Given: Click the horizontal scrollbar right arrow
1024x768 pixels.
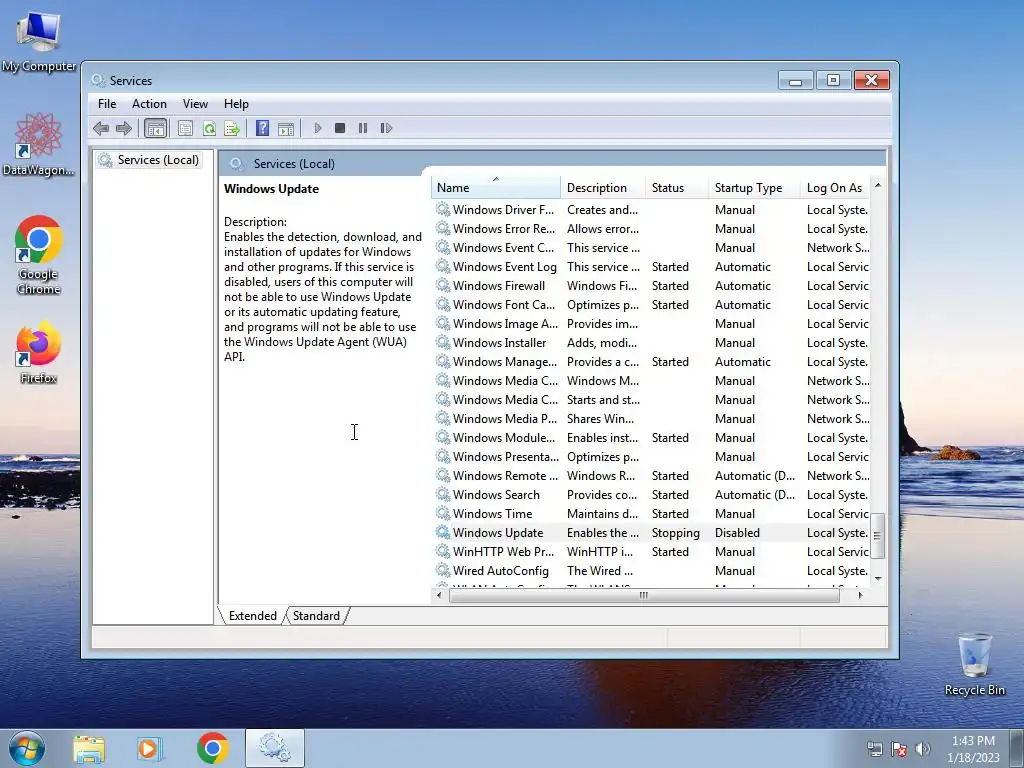Looking at the screenshot, I should coord(861,595).
